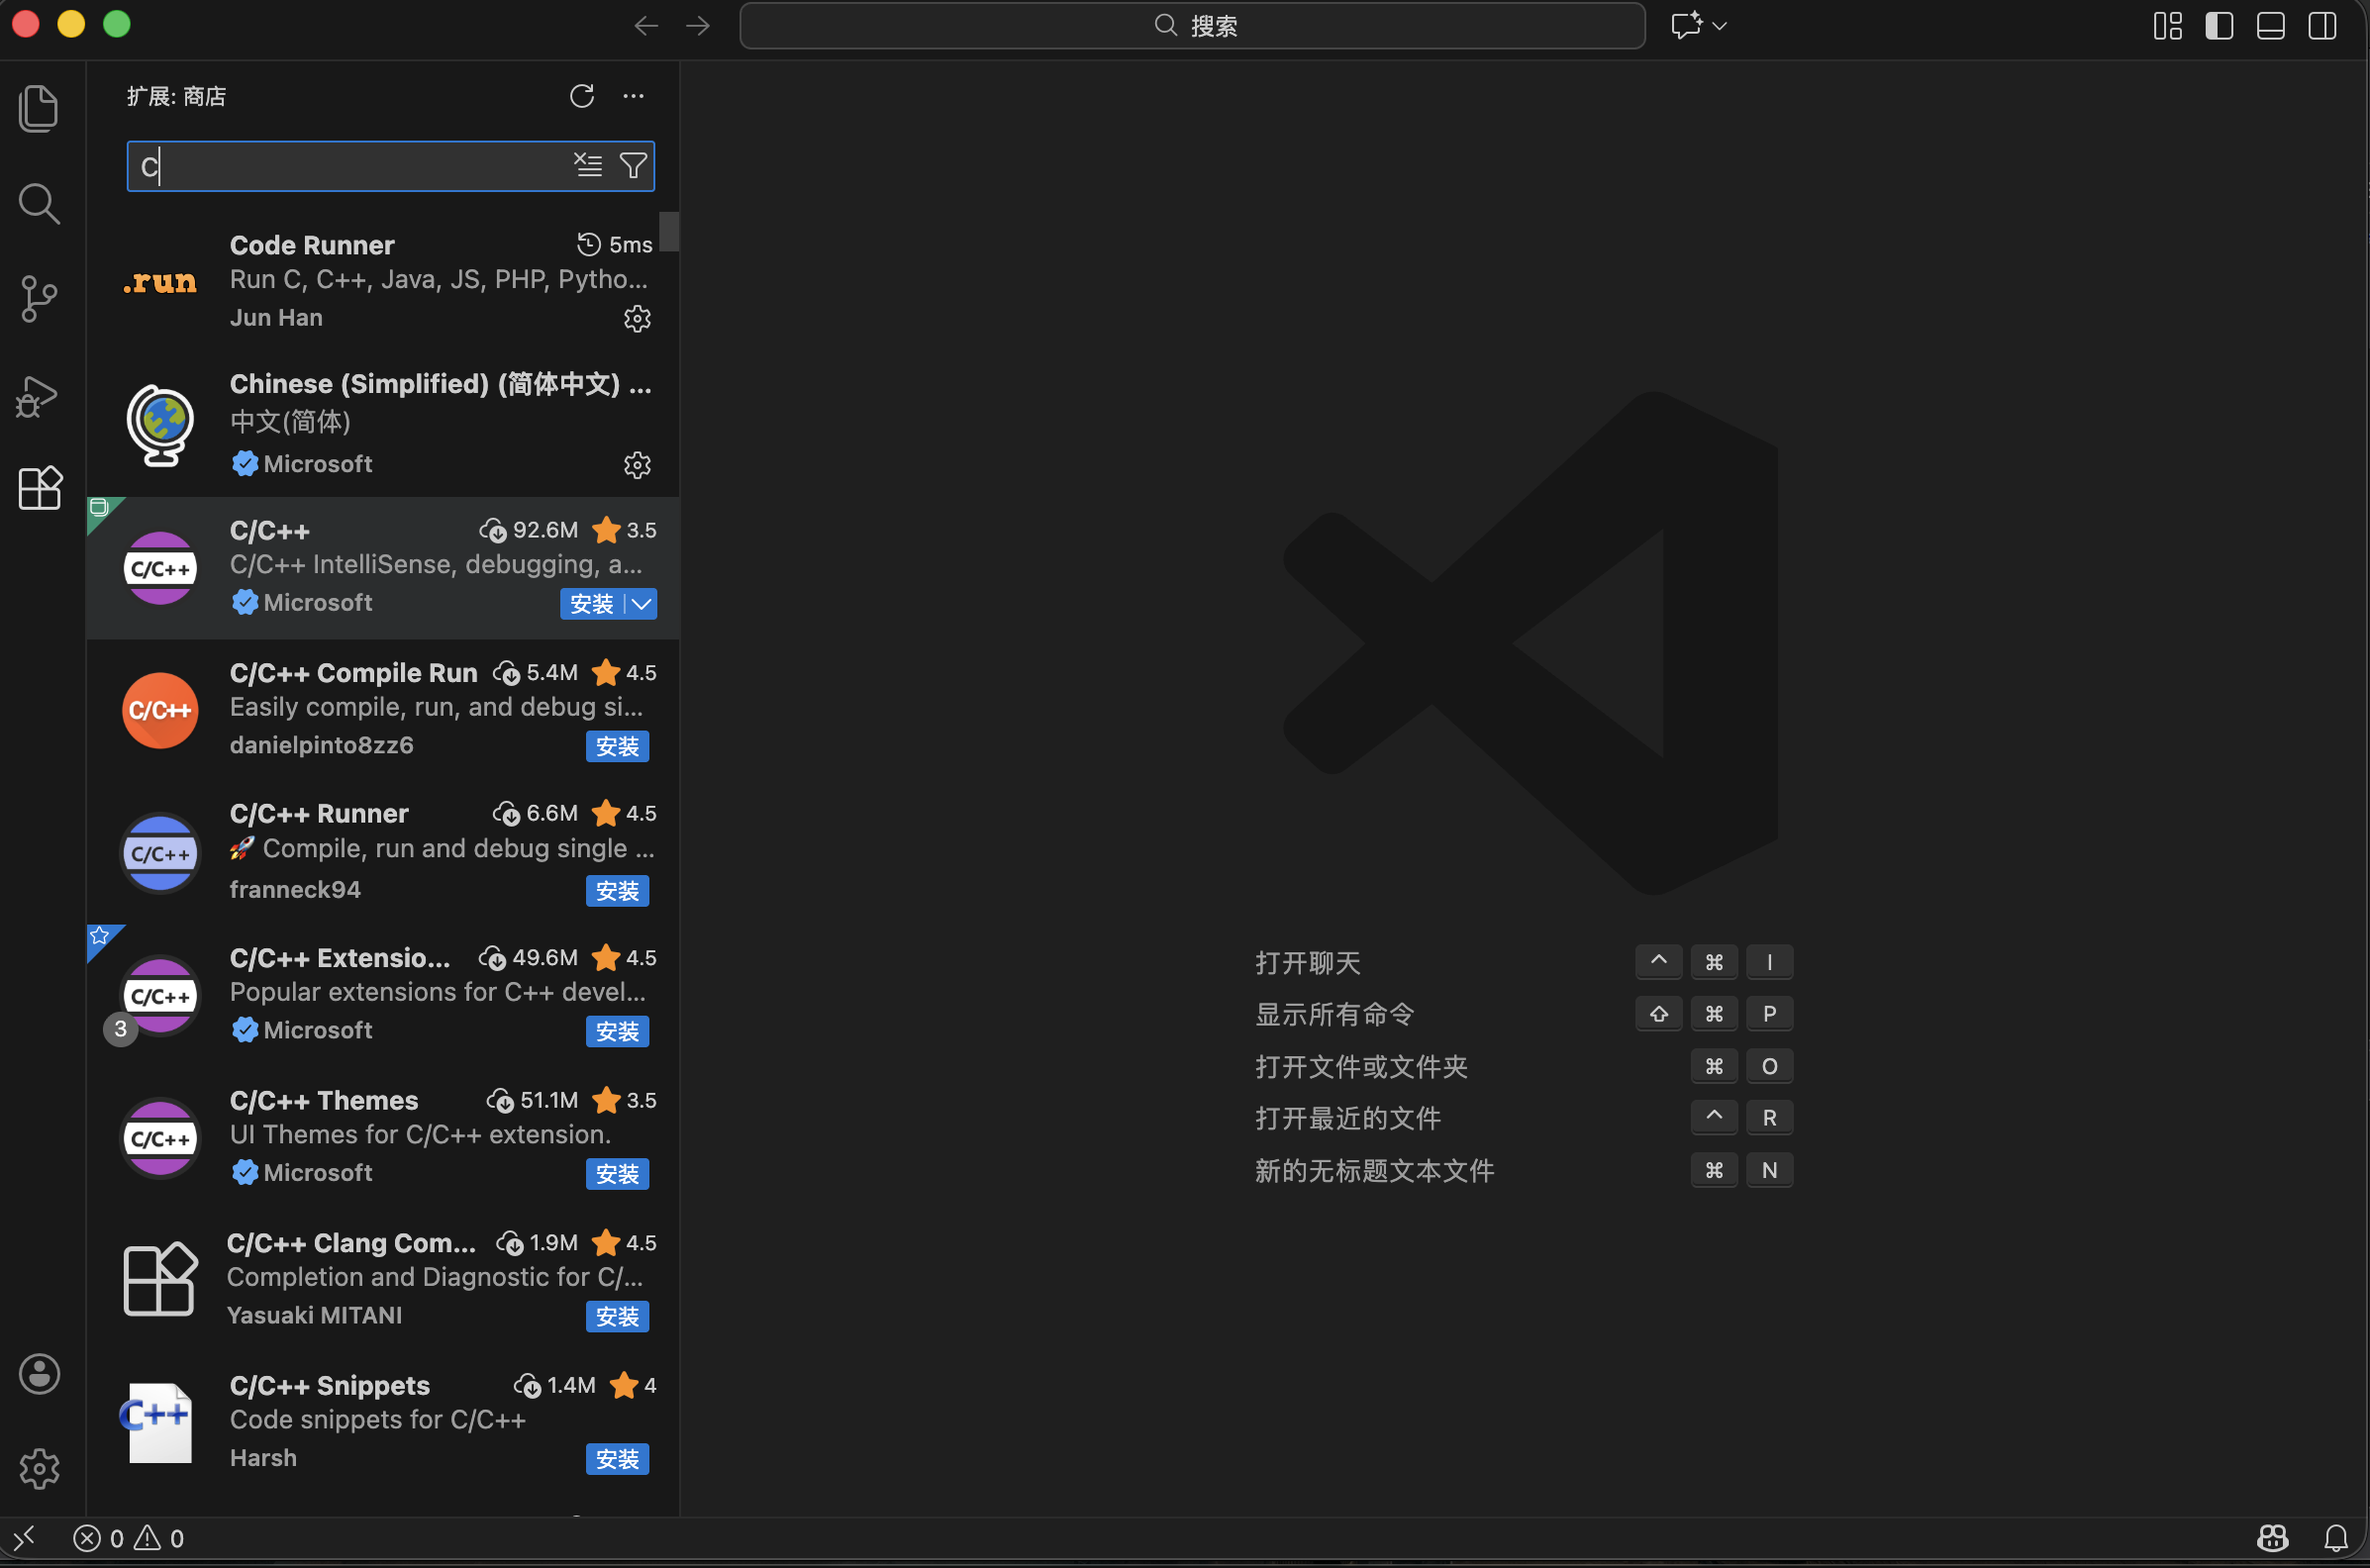Open the chat dropdown chevron in title bar
Screen dimensions: 2370x1568
(x=1720, y=26)
